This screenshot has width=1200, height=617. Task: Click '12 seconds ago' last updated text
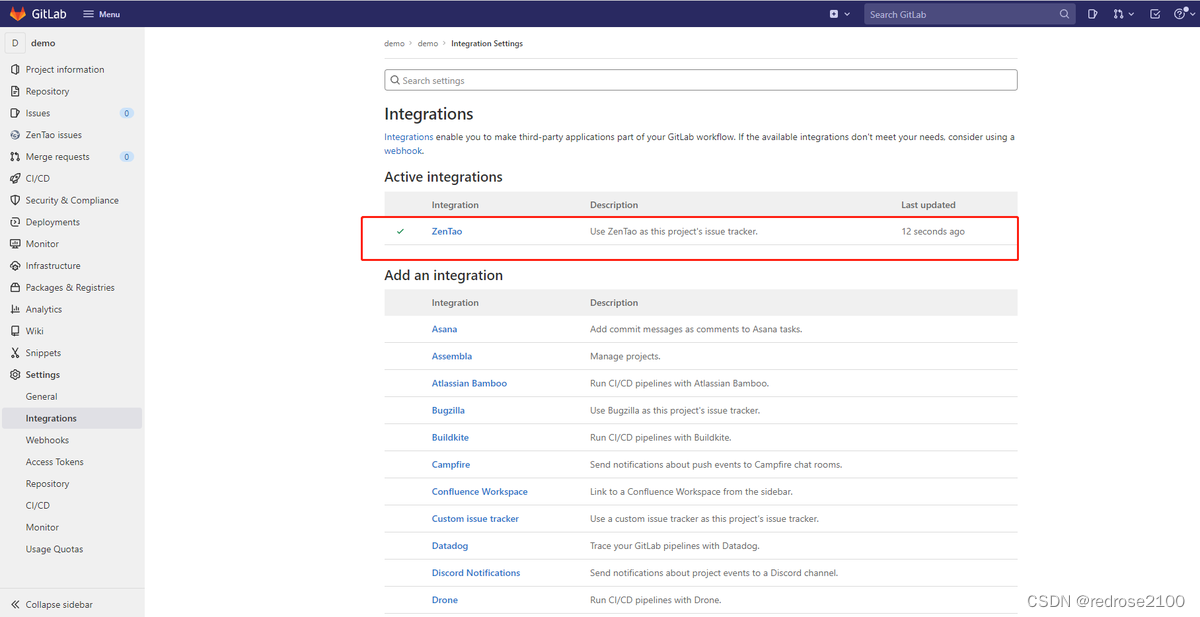[933, 231]
